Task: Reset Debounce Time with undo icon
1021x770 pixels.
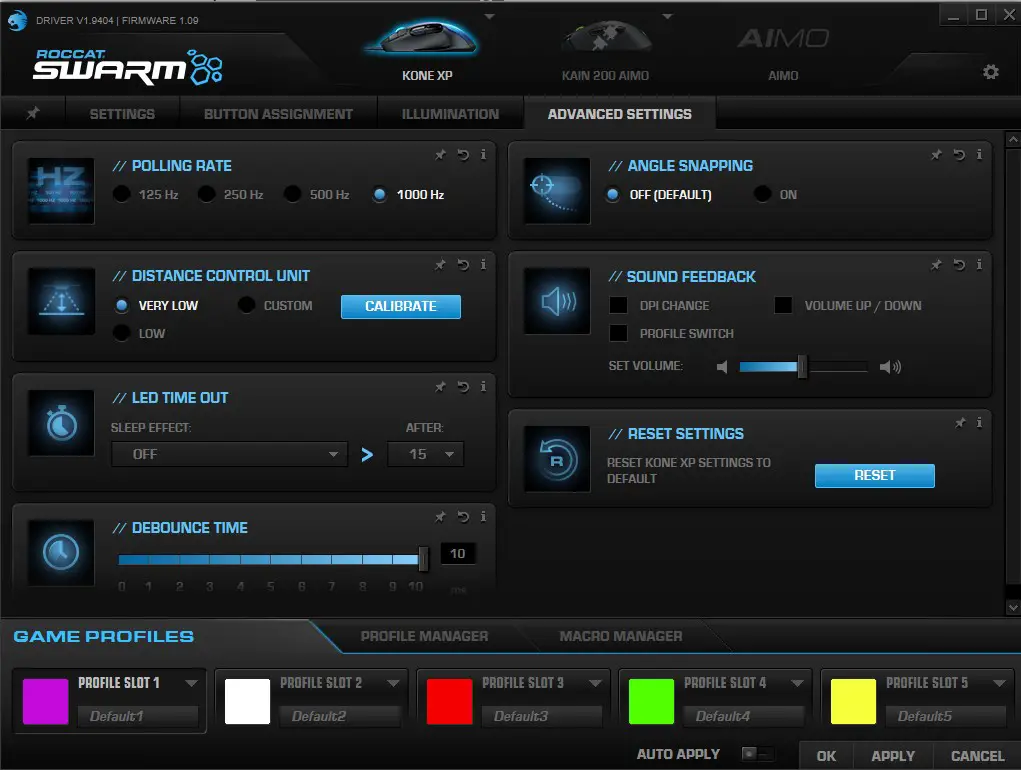Action: coord(463,517)
